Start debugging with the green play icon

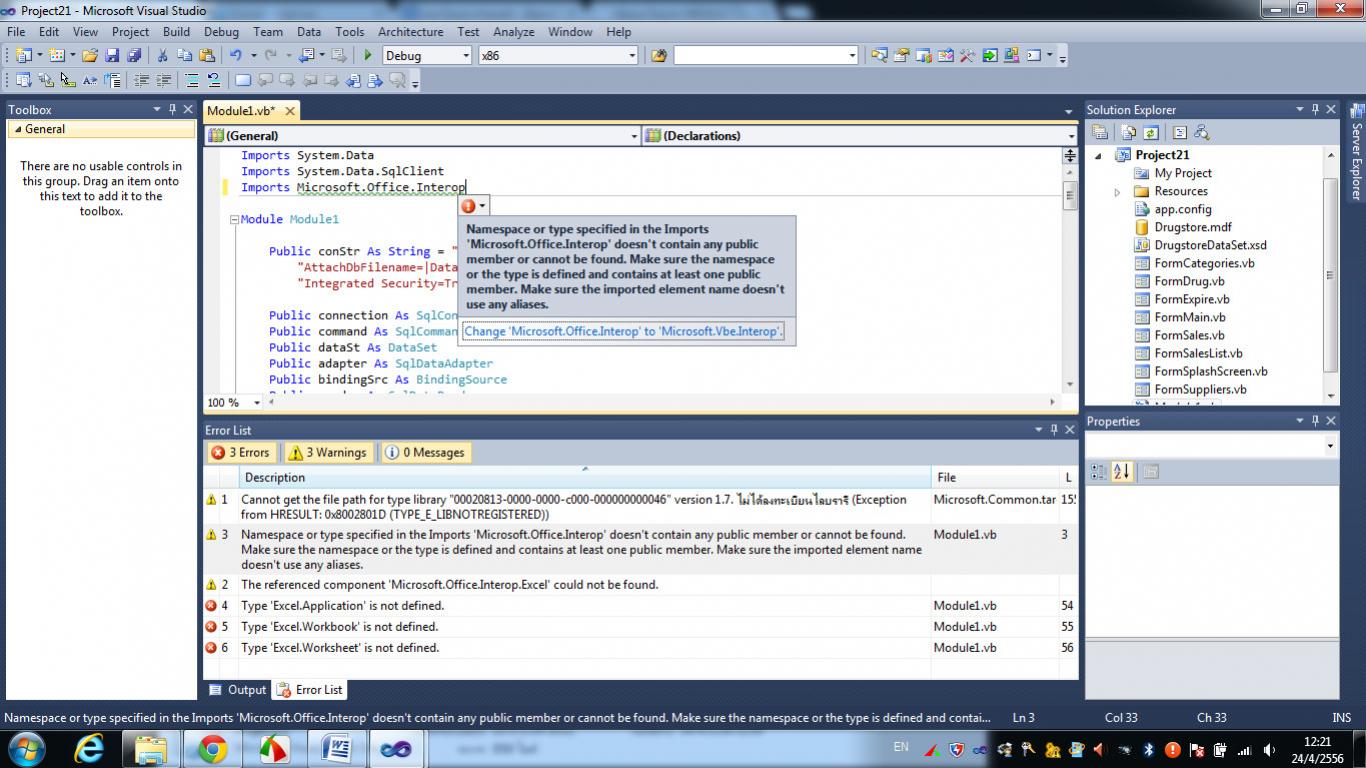[x=368, y=56]
